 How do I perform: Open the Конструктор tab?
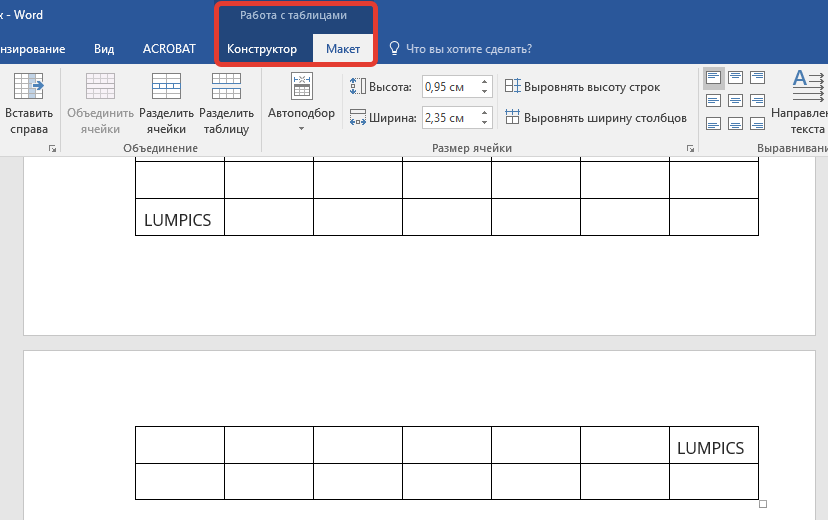(262, 49)
